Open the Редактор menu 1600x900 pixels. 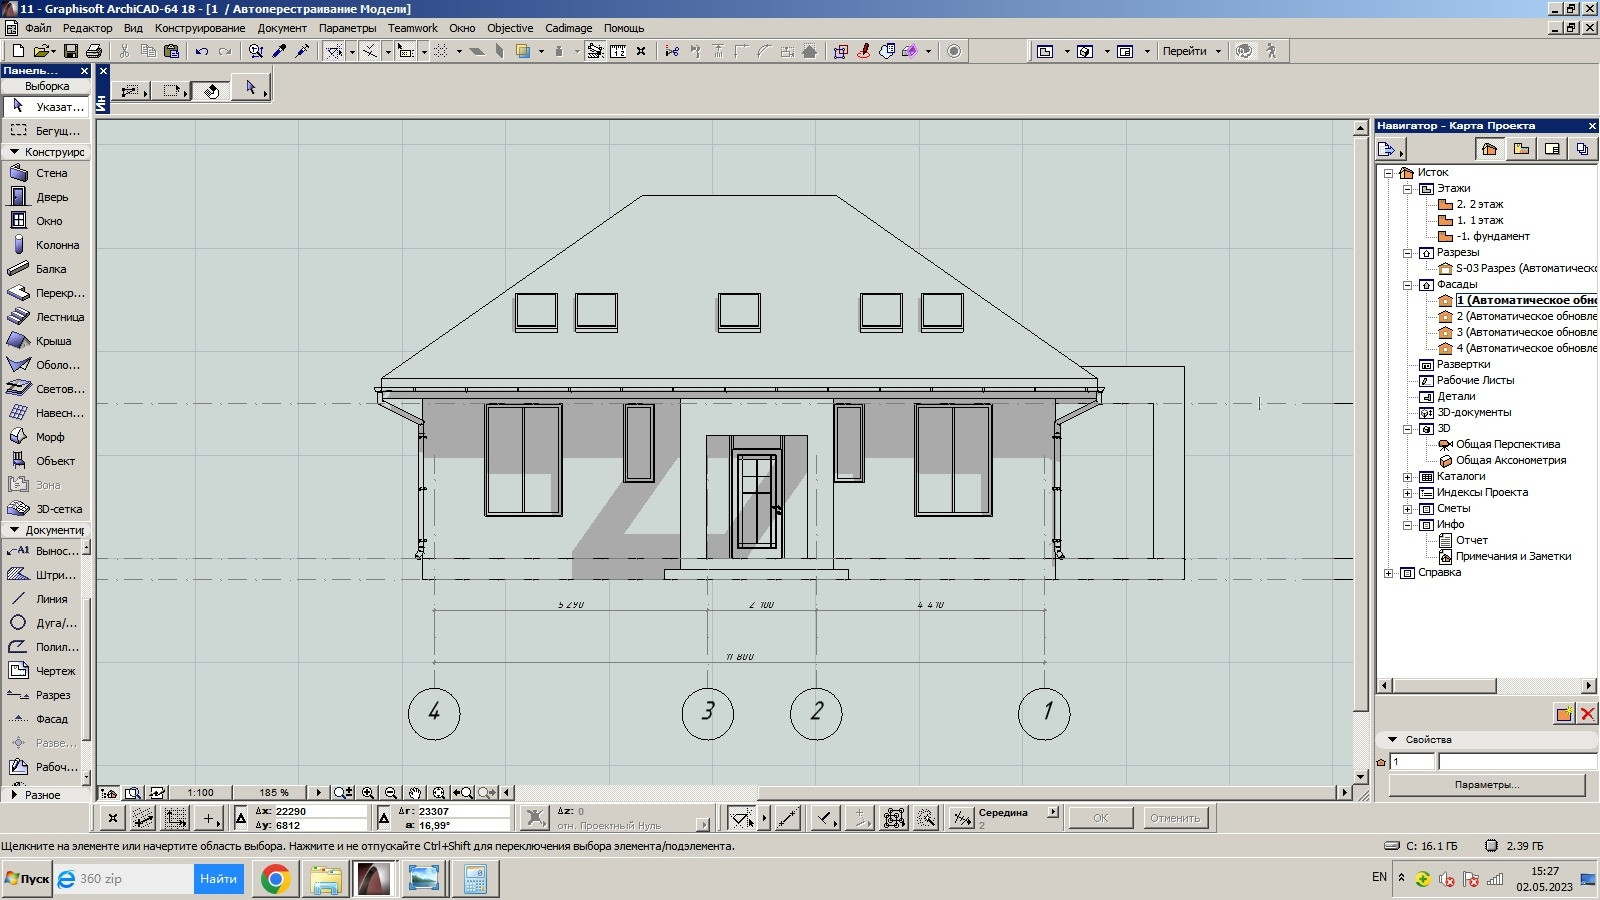[x=88, y=28]
